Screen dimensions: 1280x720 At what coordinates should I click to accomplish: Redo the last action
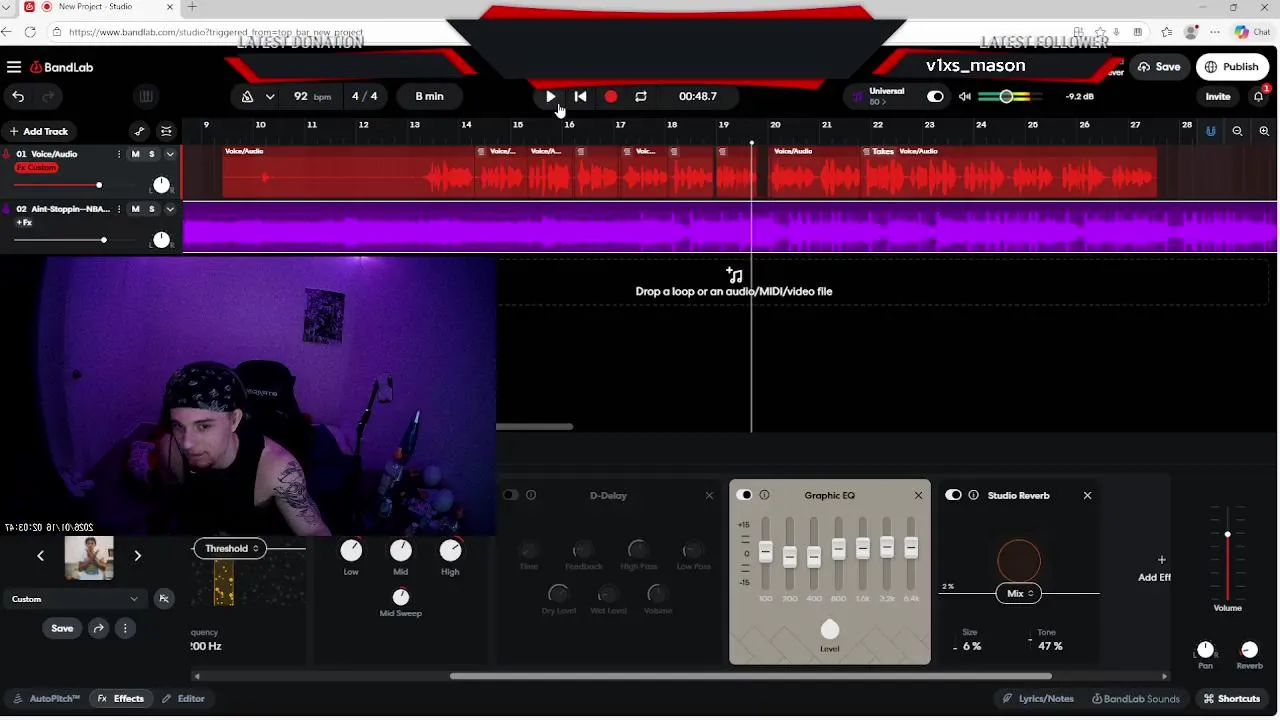click(x=48, y=96)
